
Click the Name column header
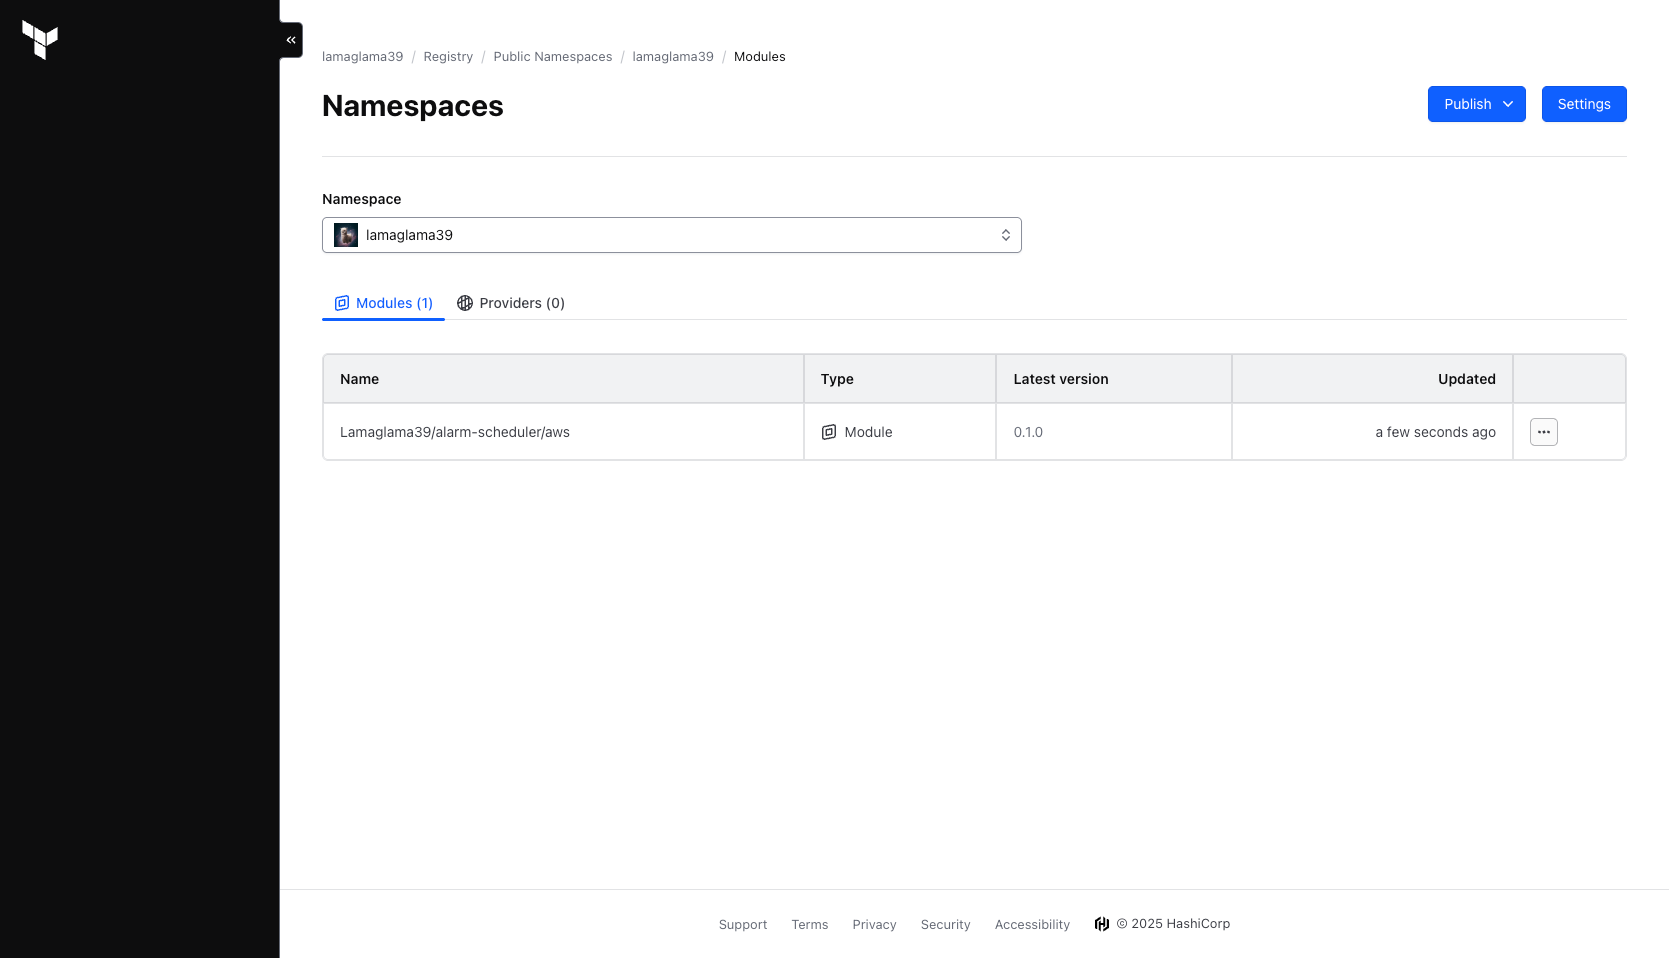coord(564,379)
